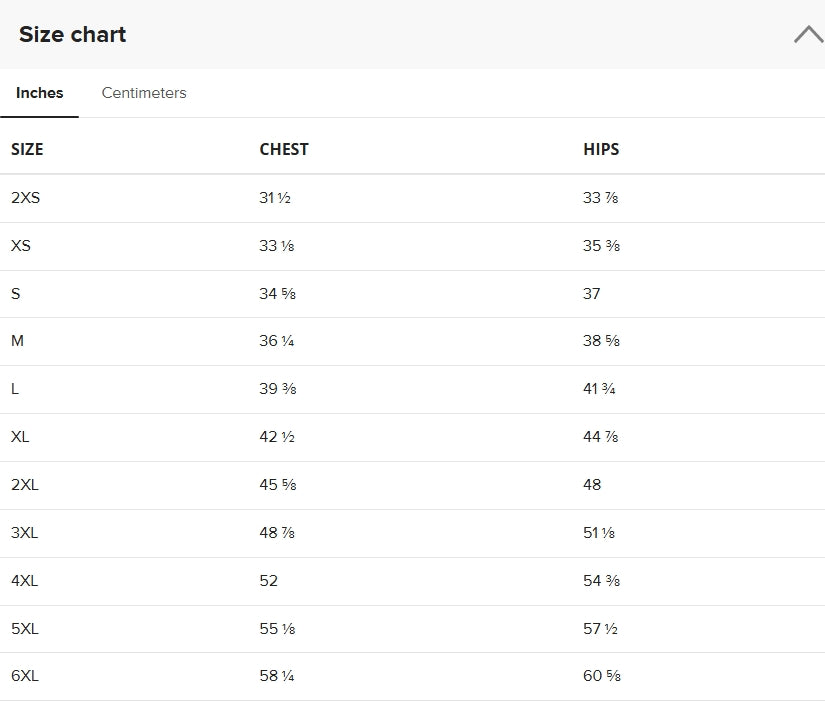Screen dimensions: 825x707
Task: Click the 6XL size label
Action: 25,675
